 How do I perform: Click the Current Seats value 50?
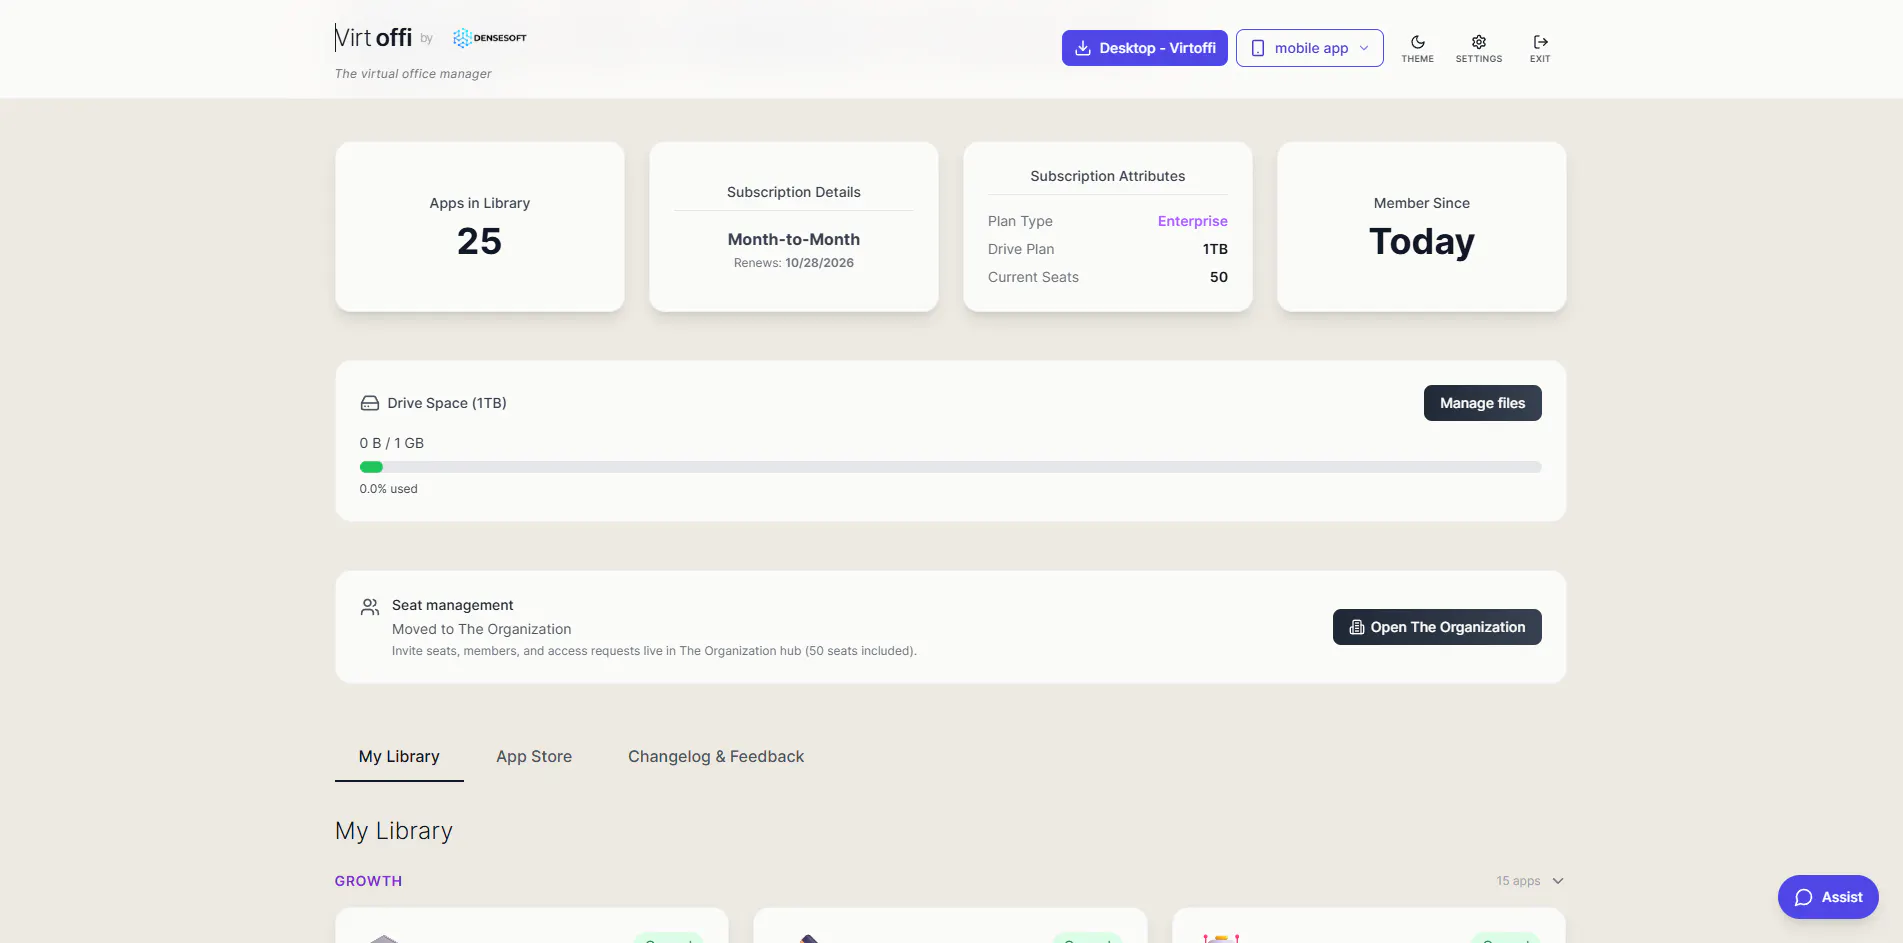tap(1218, 277)
